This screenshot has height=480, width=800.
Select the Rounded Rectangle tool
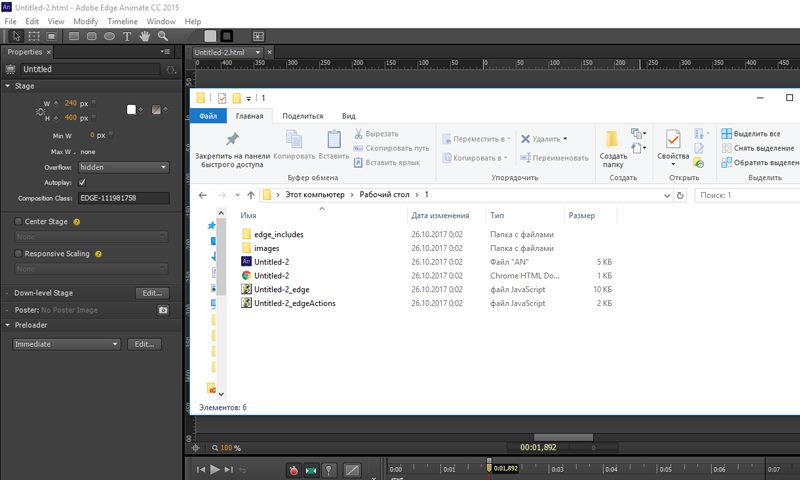click(x=92, y=36)
